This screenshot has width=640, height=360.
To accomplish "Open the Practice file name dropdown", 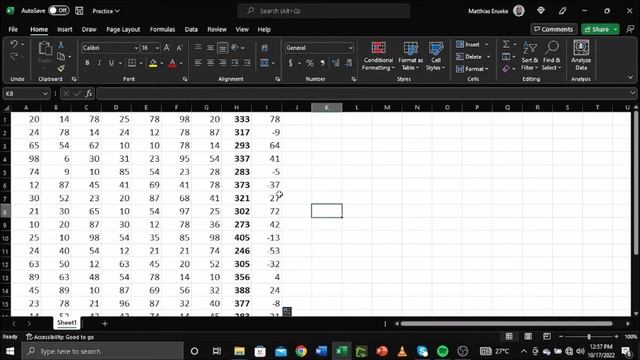I will tap(106, 11).
